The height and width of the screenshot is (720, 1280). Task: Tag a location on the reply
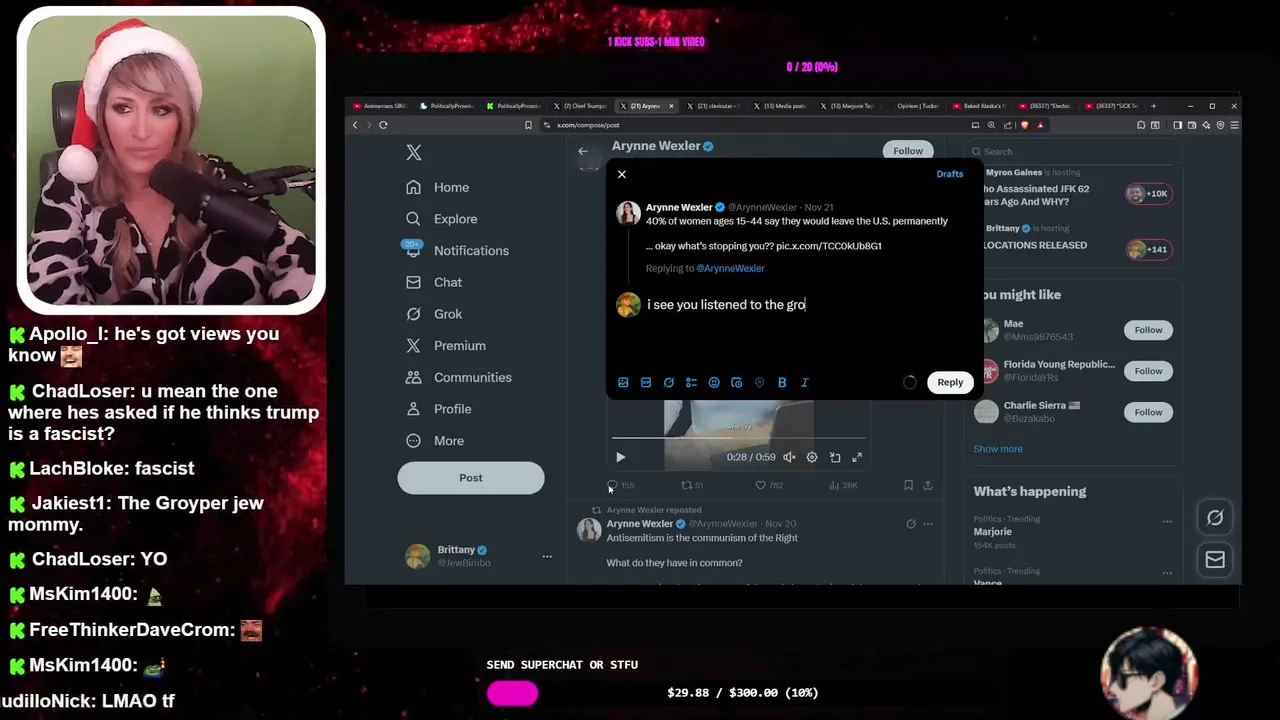(759, 382)
